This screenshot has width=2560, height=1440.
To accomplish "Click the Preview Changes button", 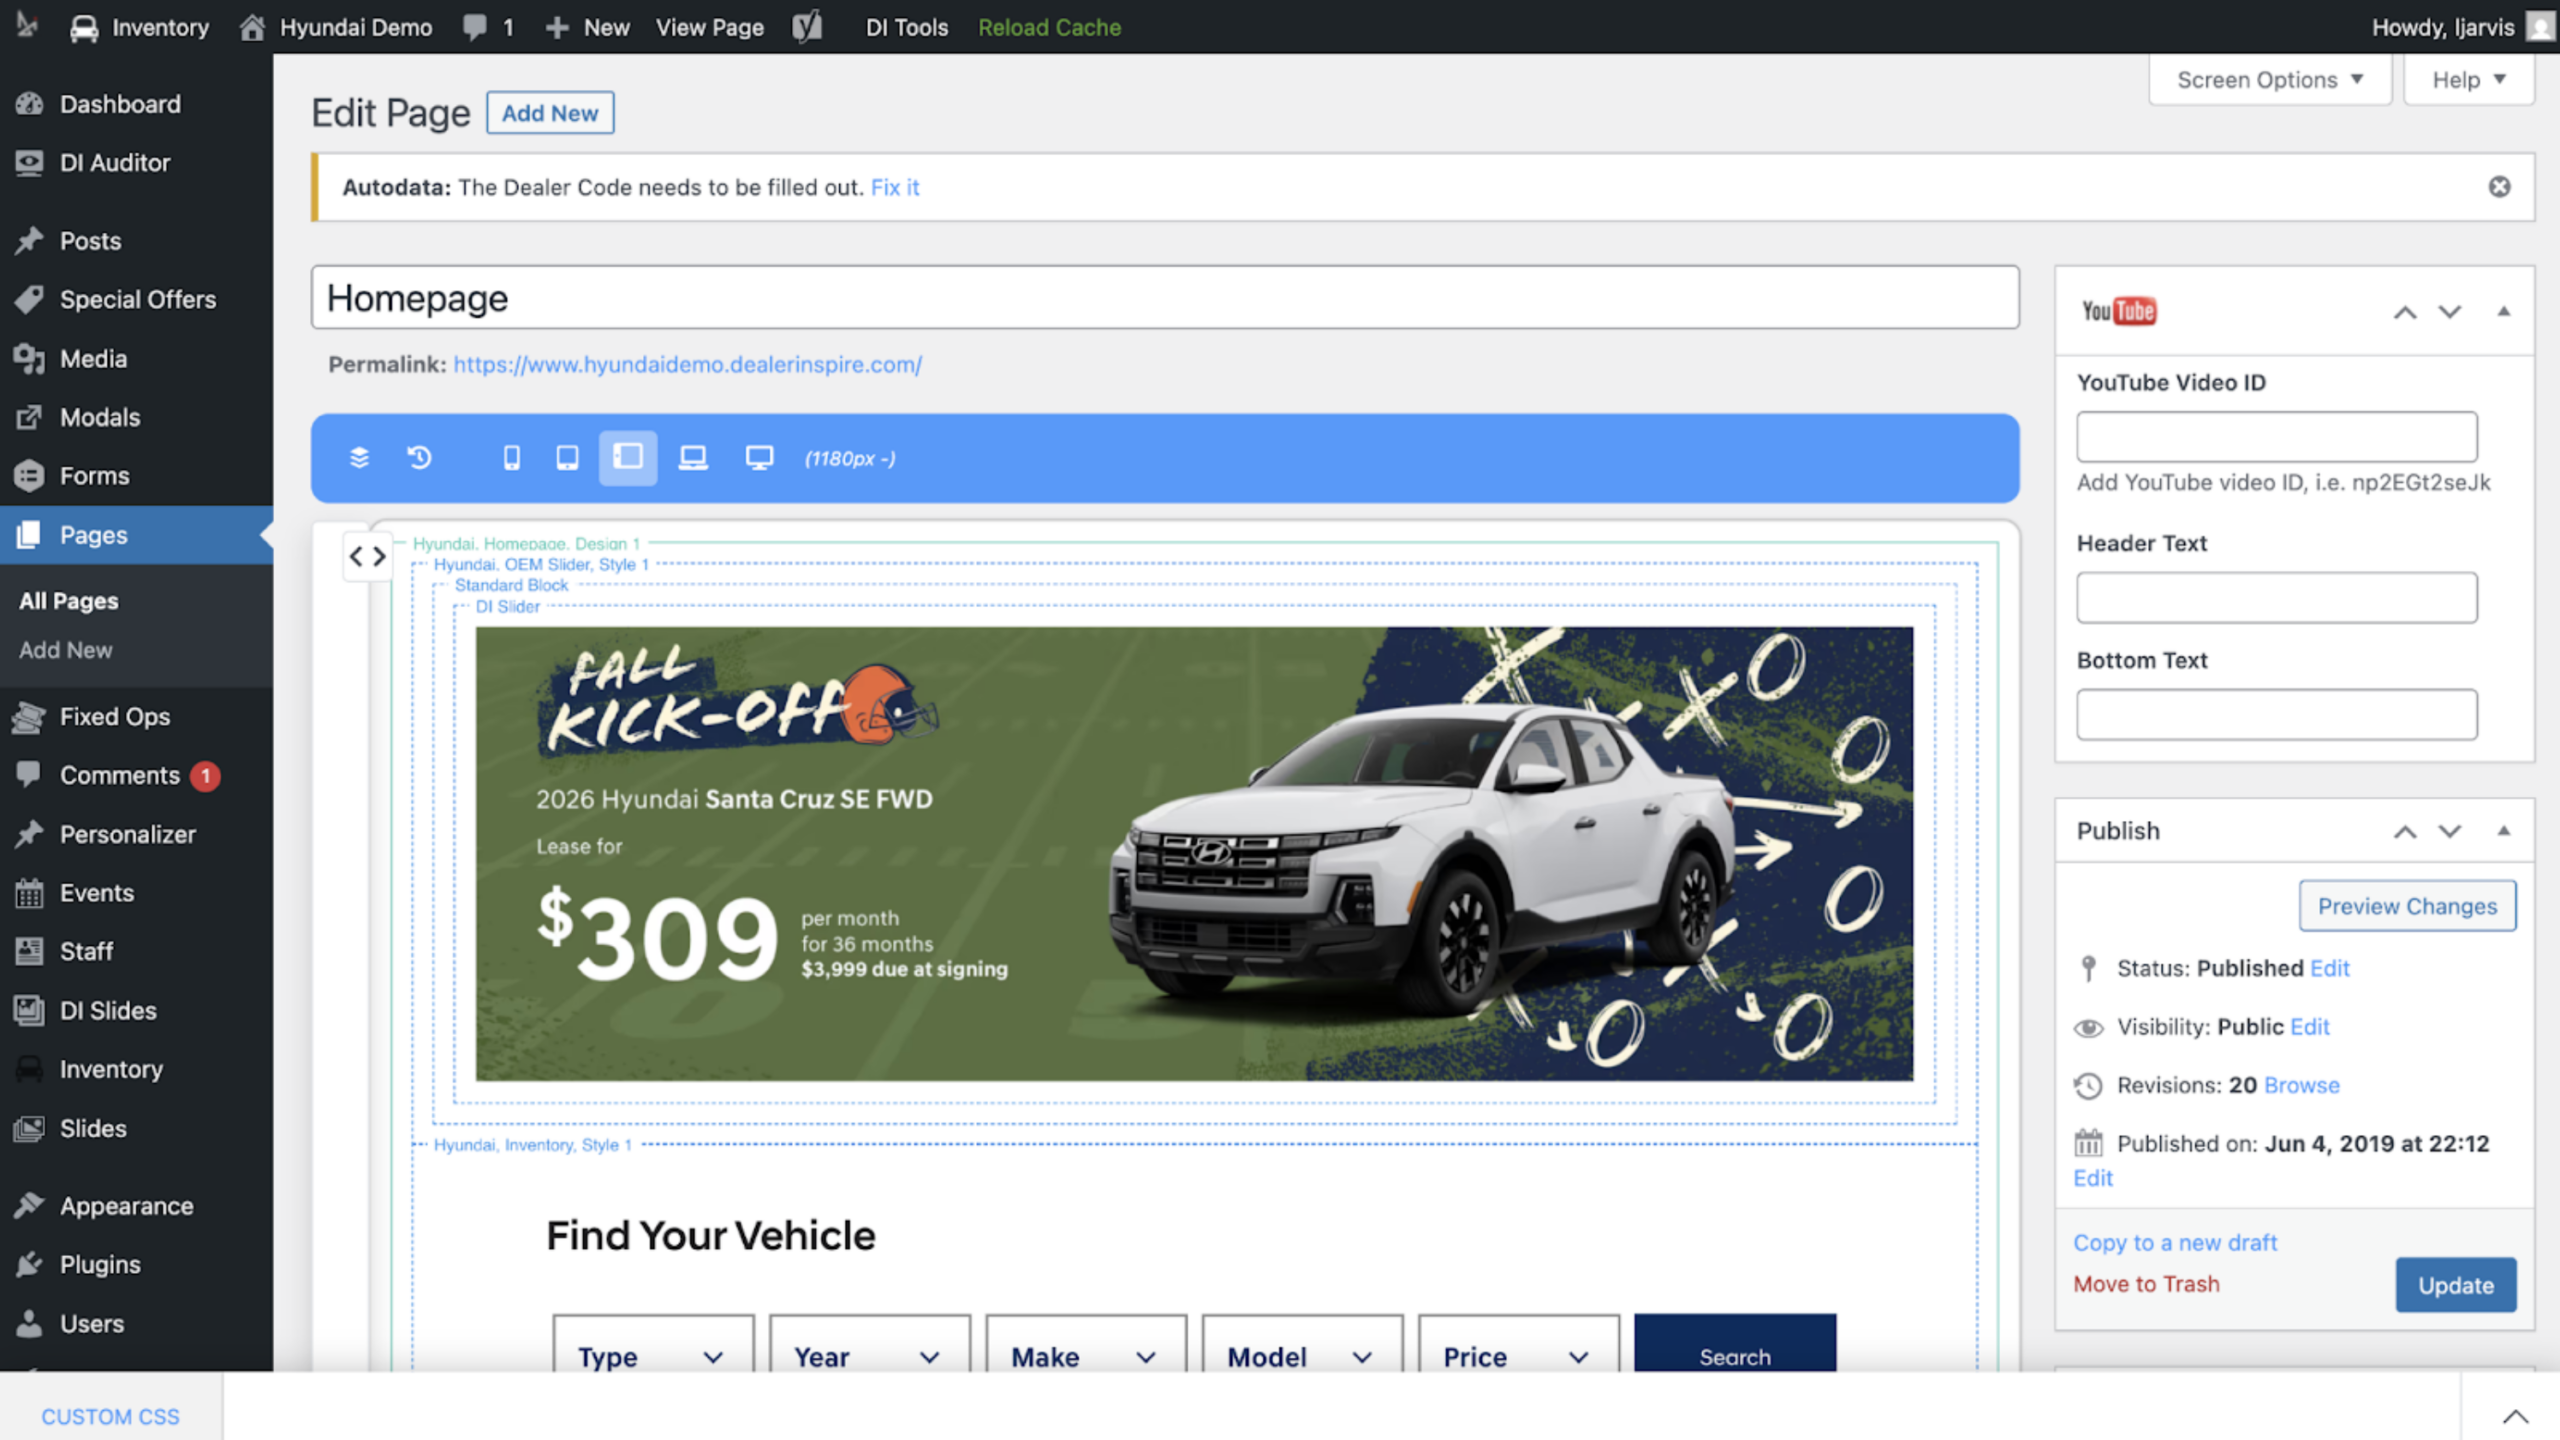I will point(2407,906).
